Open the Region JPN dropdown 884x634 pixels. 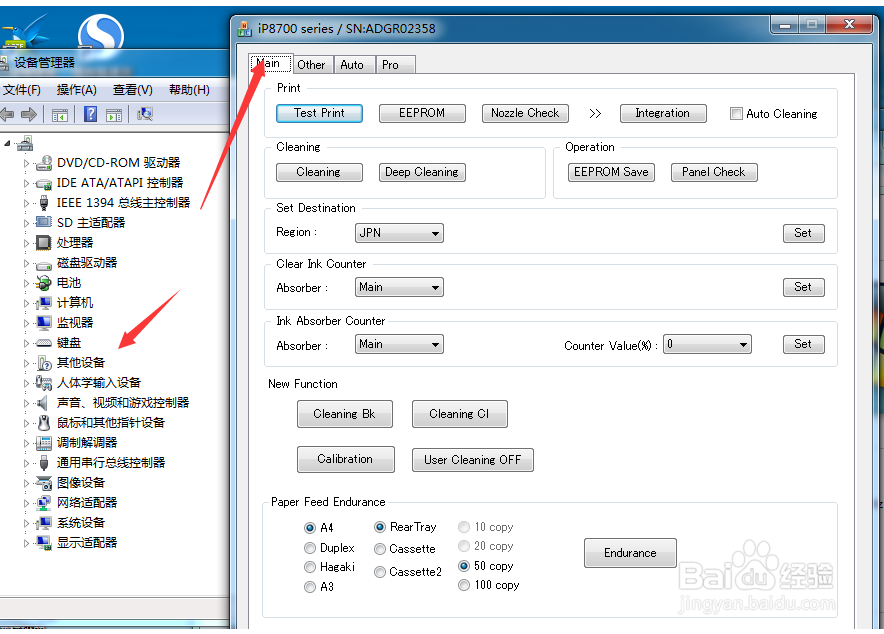tap(399, 233)
